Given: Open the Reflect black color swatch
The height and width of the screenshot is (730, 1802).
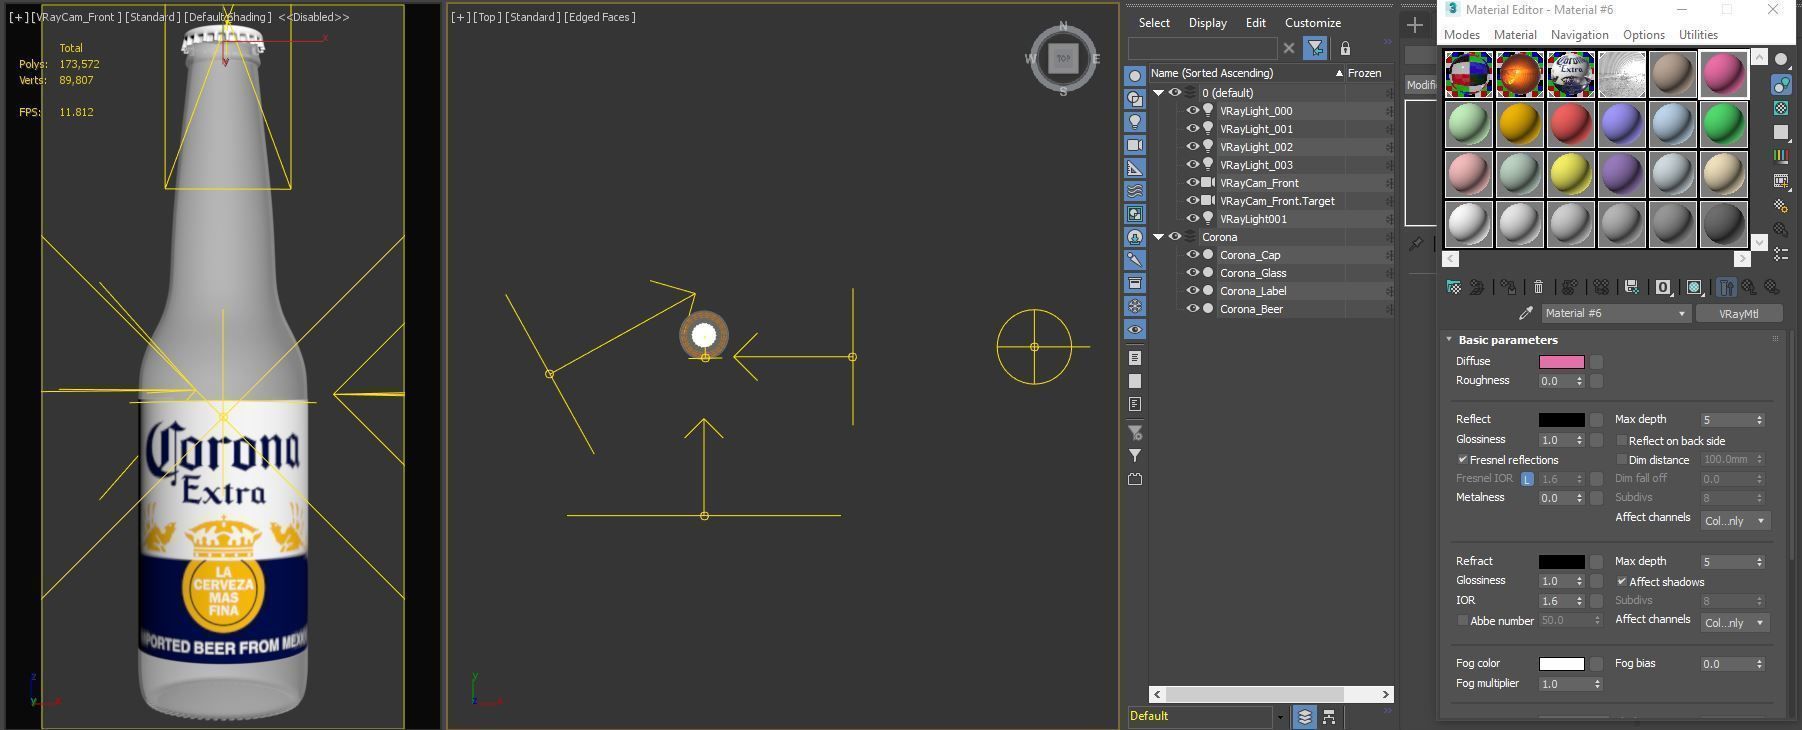Looking at the screenshot, I should (1561, 420).
